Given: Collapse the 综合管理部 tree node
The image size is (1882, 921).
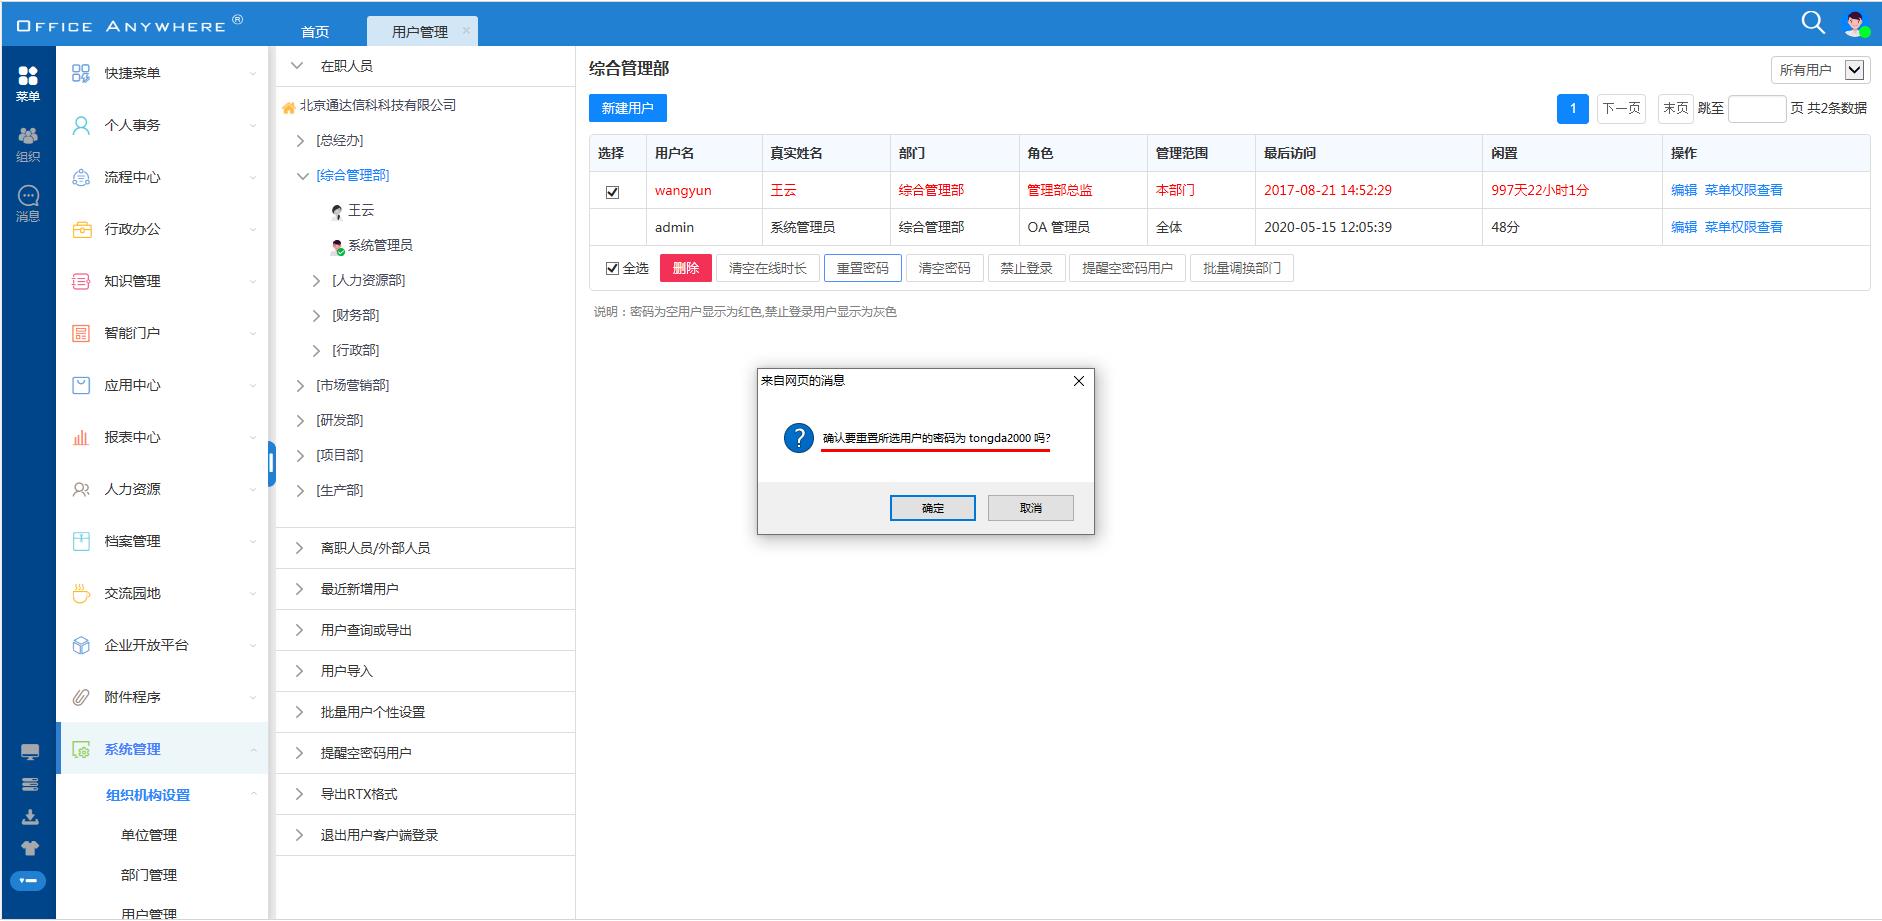Looking at the screenshot, I should click(303, 176).
